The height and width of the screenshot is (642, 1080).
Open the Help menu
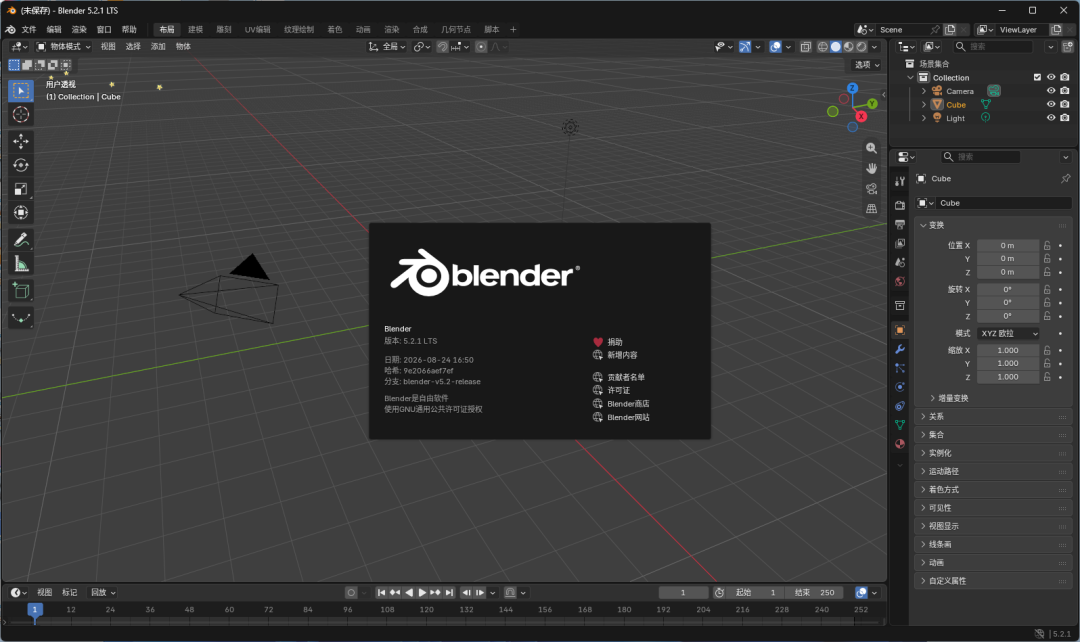129,30
